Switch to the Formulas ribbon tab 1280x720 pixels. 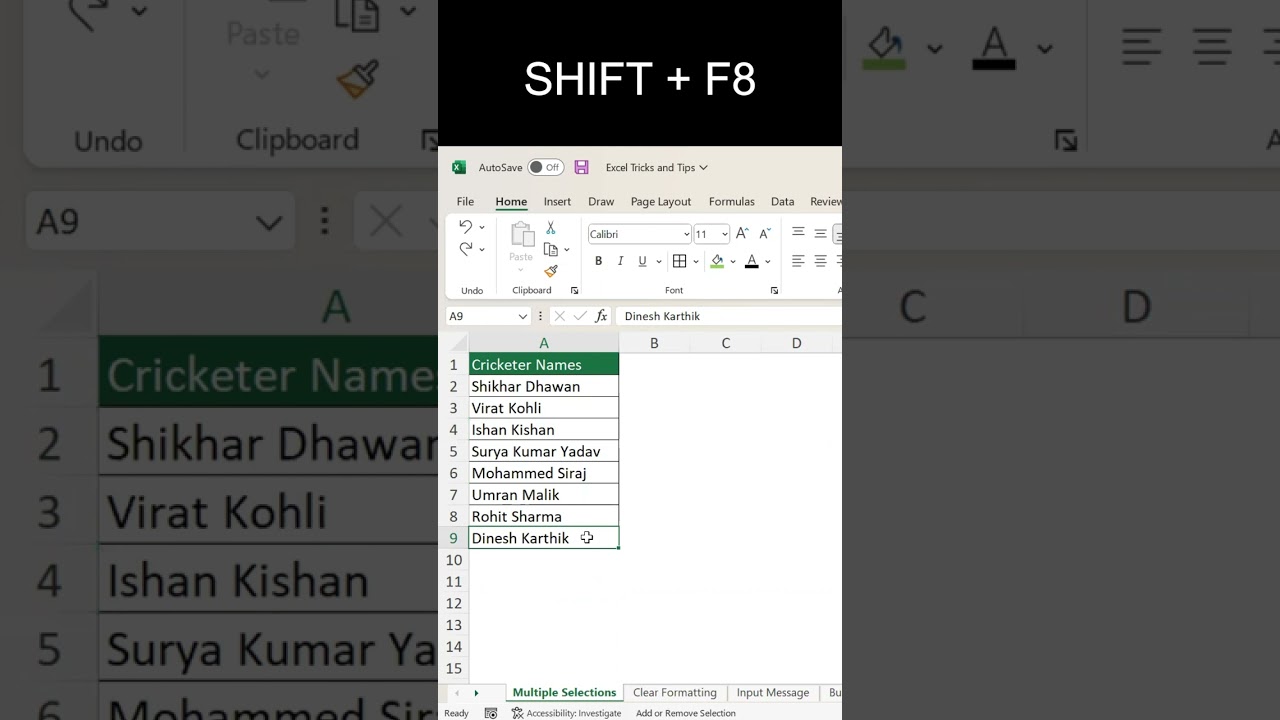(x=732, y=202)
